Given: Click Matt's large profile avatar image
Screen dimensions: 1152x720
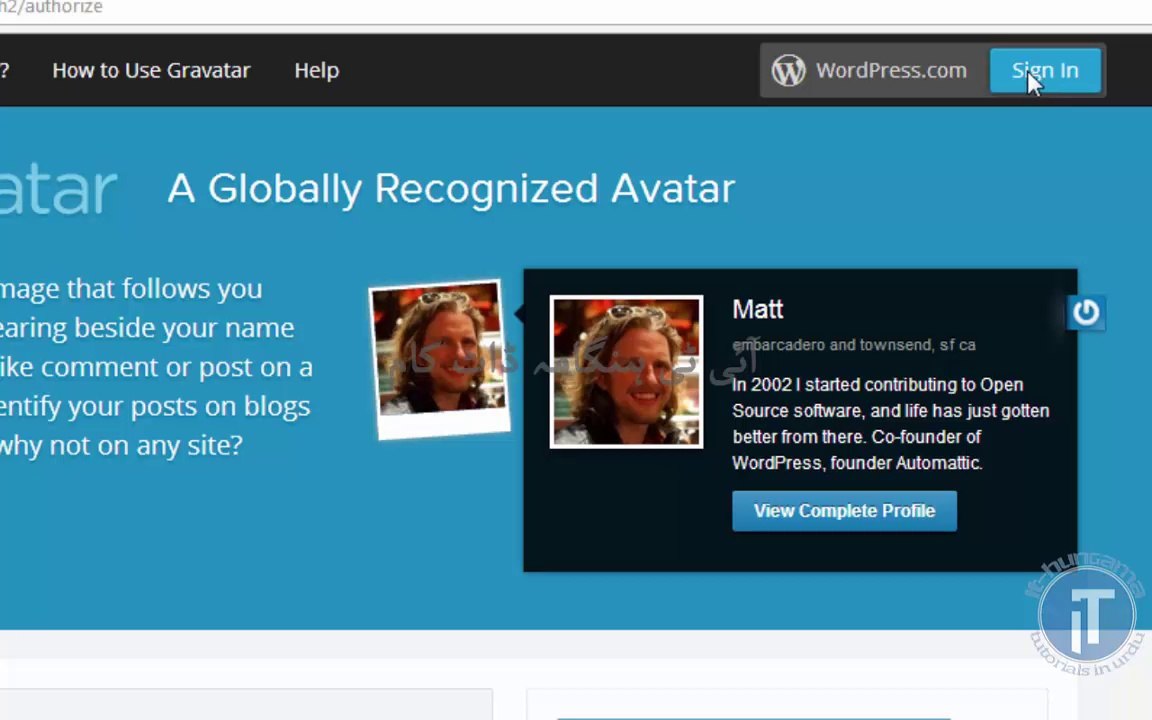Looking at the screenshot, I should [626, 372].
